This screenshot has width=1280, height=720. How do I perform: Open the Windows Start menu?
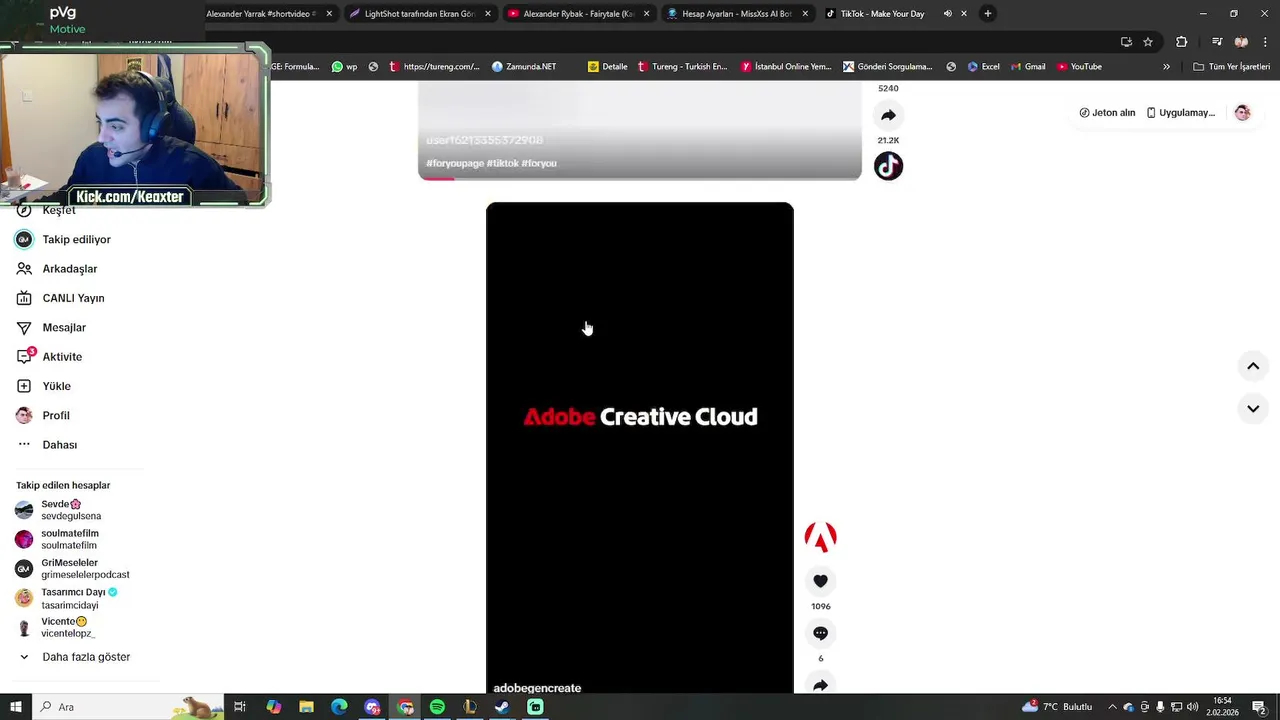coord(16,707)
